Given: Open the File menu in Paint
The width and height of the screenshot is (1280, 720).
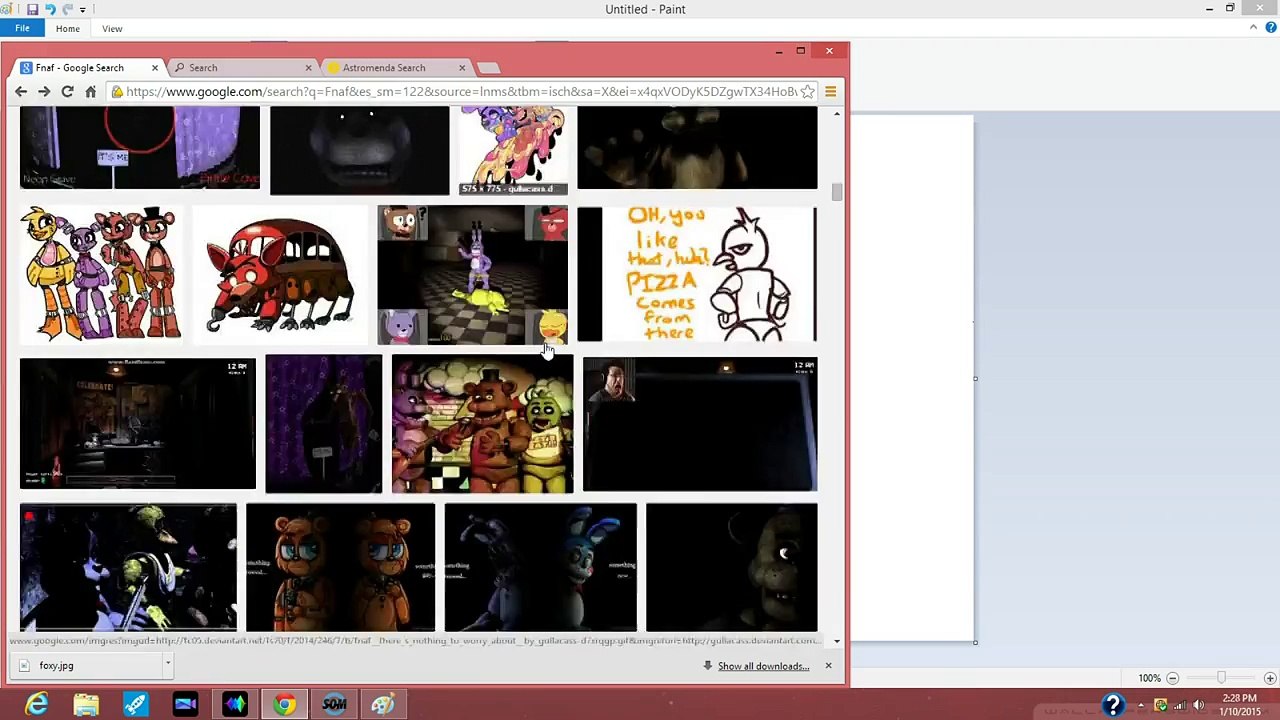Looking at the screenshot, I should pyautogui.click(x=22, y=28).
